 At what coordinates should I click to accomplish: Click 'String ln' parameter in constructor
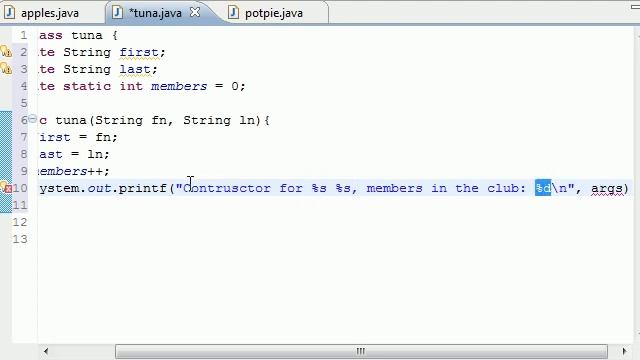point(219,120)
